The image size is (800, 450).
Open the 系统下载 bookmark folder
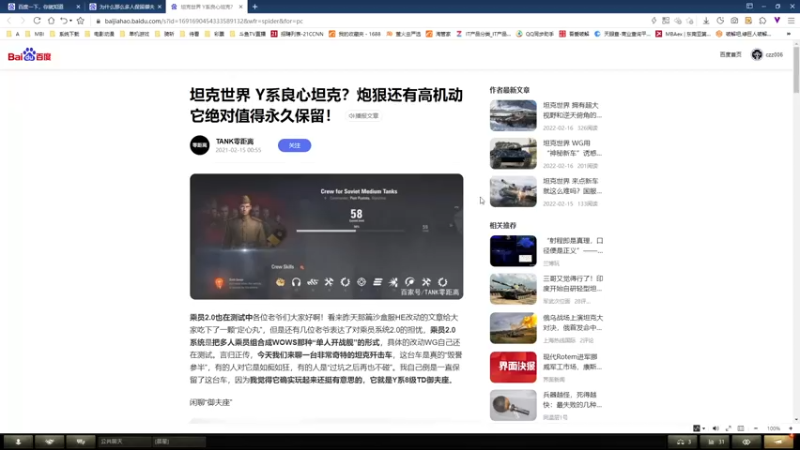click(64, 34)
